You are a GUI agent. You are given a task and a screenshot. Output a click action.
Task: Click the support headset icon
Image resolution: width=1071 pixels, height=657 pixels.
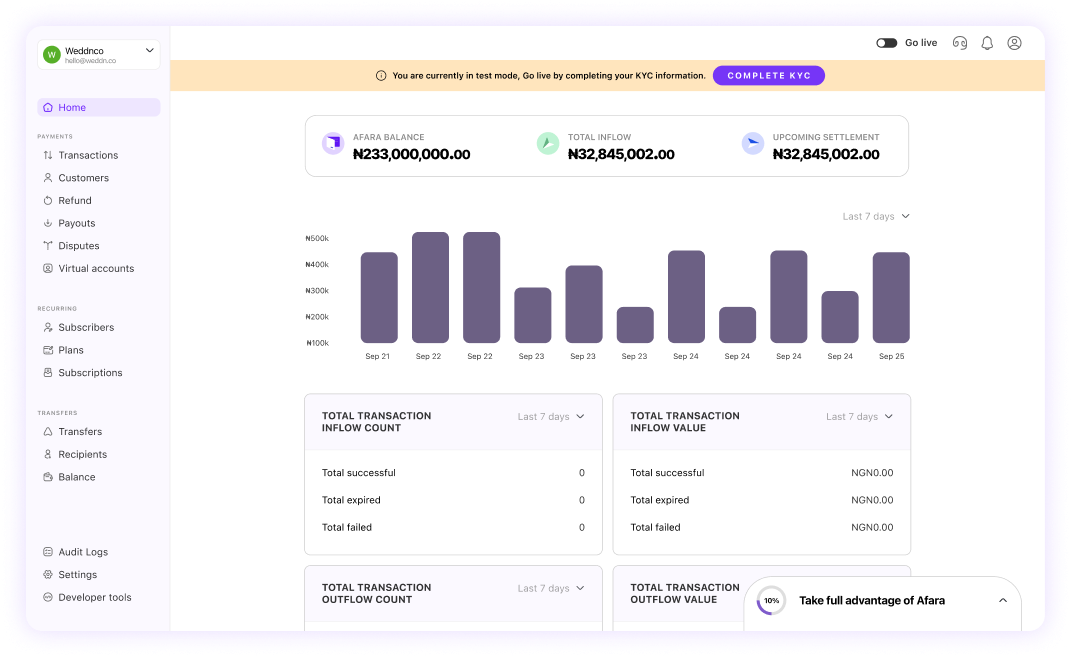[960, 43]
